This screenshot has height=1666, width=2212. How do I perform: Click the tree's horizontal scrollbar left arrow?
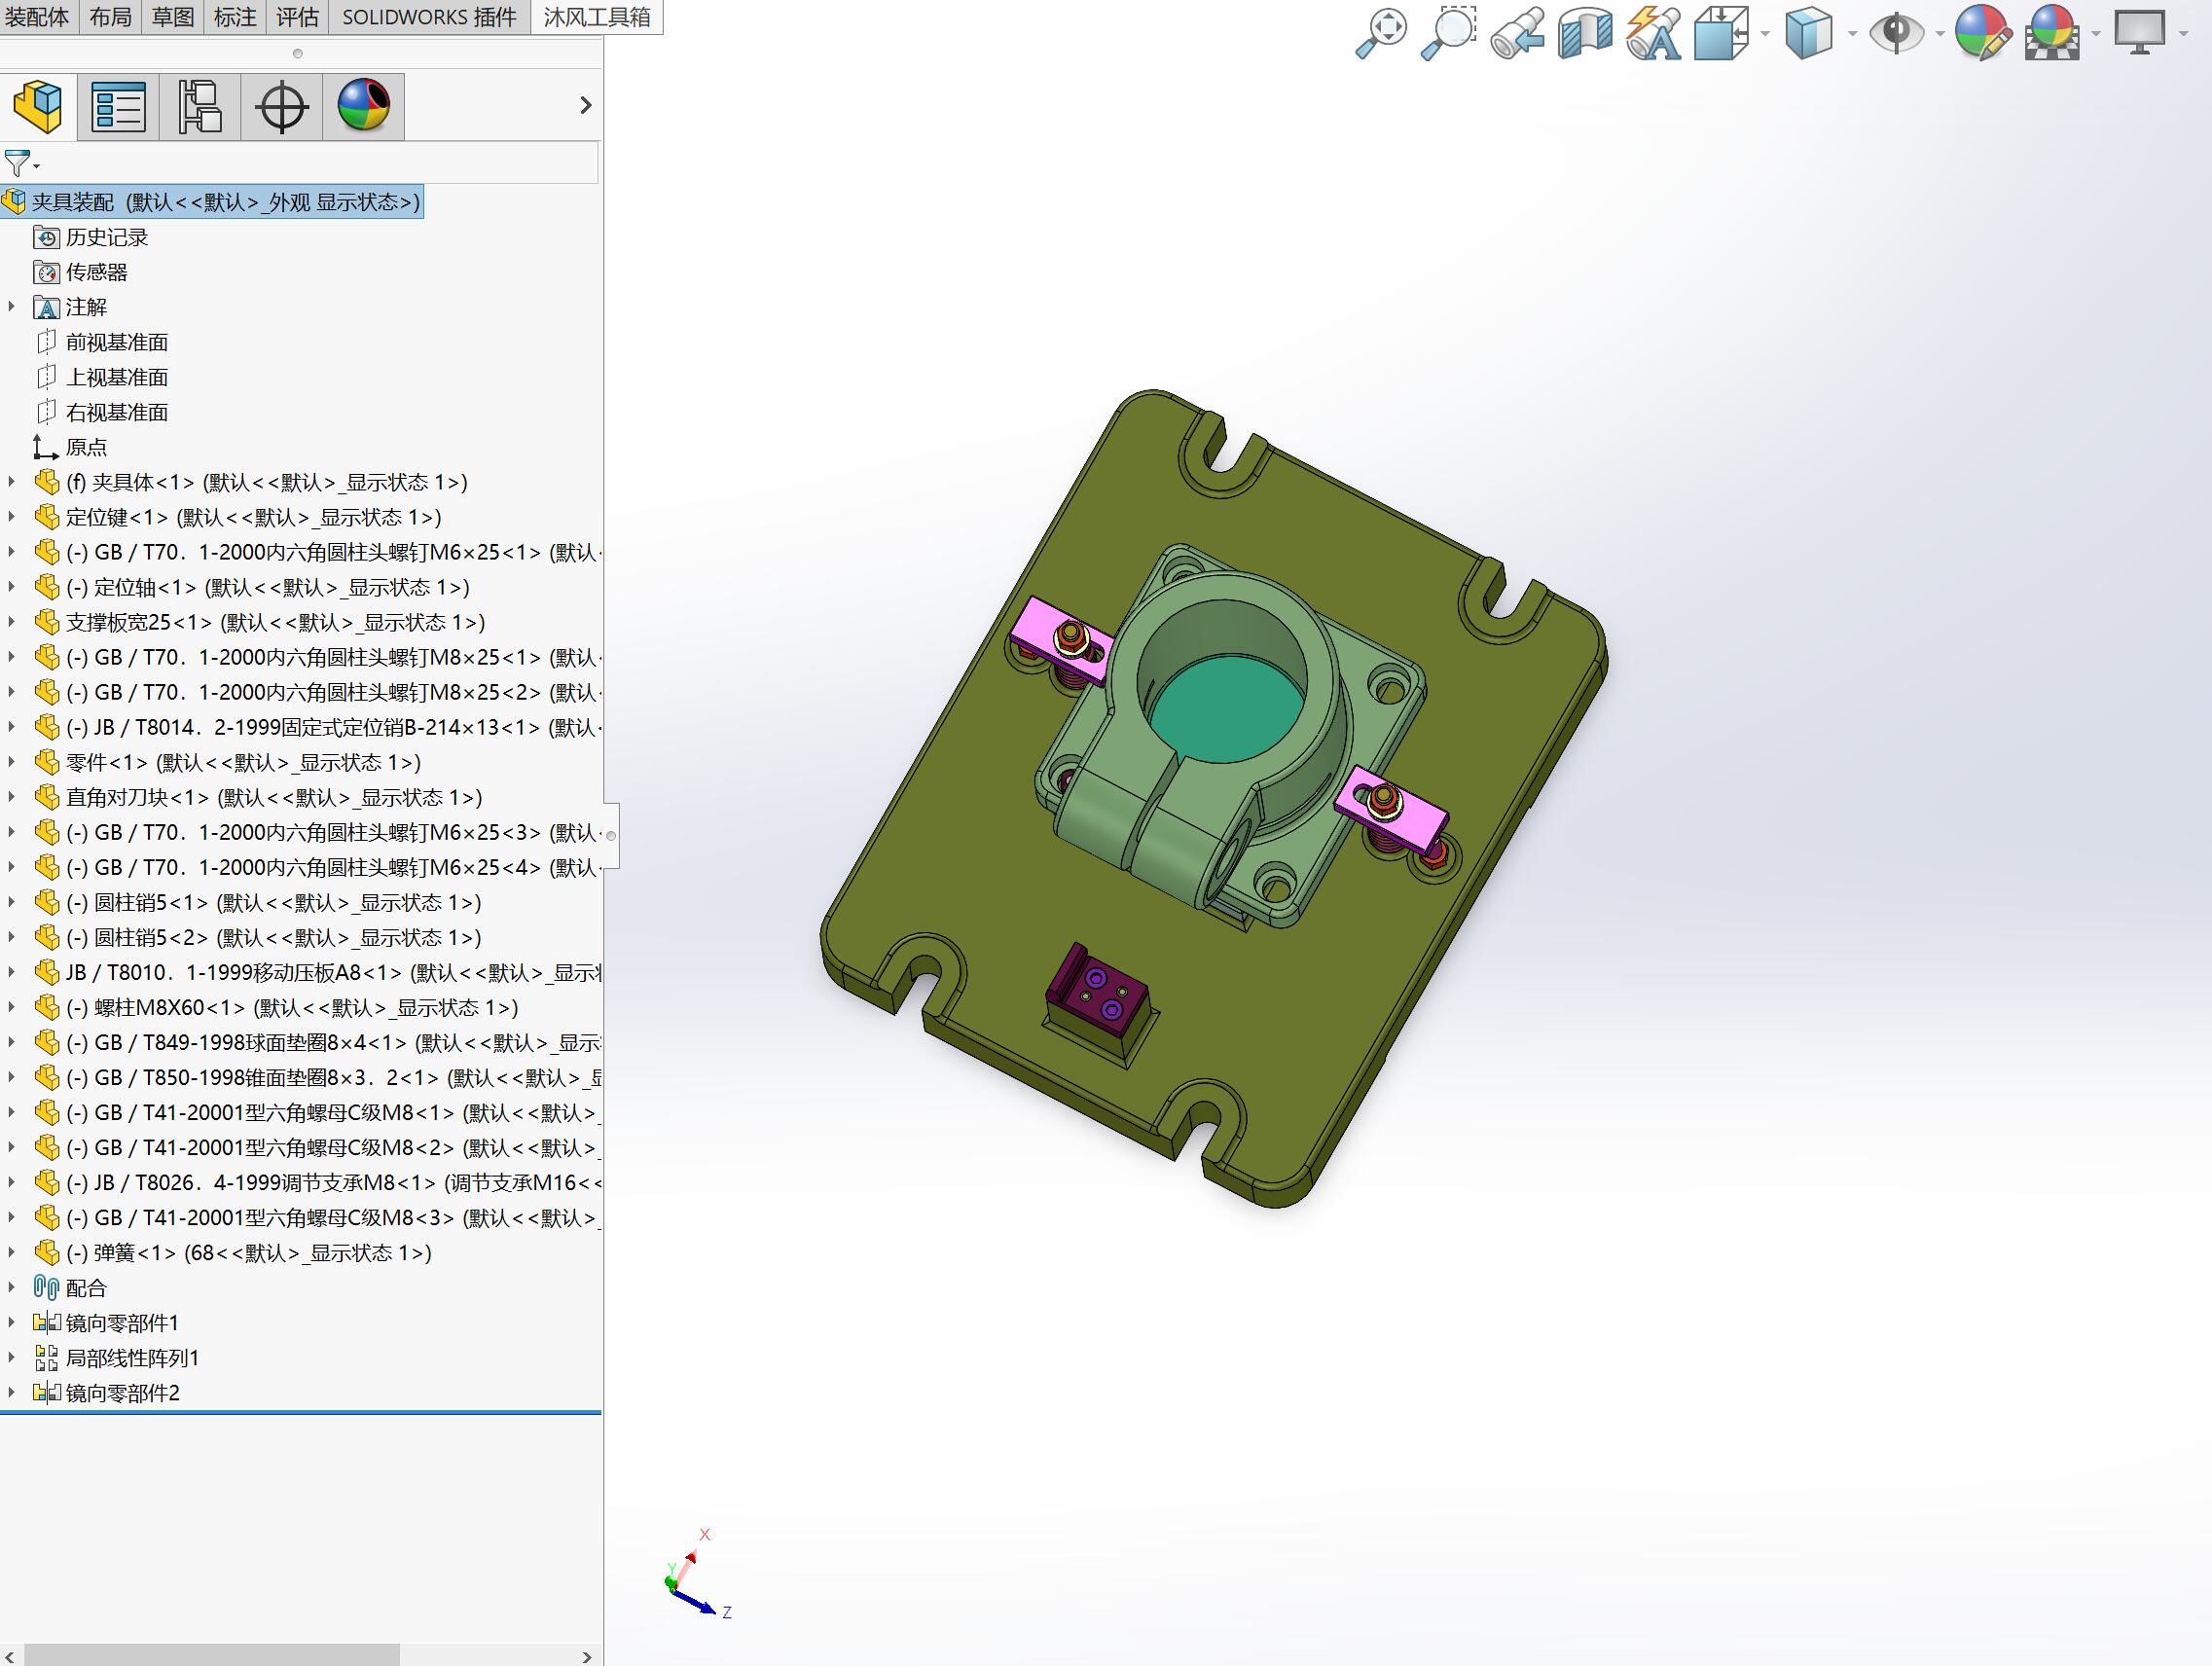(x=10, y=1656)
